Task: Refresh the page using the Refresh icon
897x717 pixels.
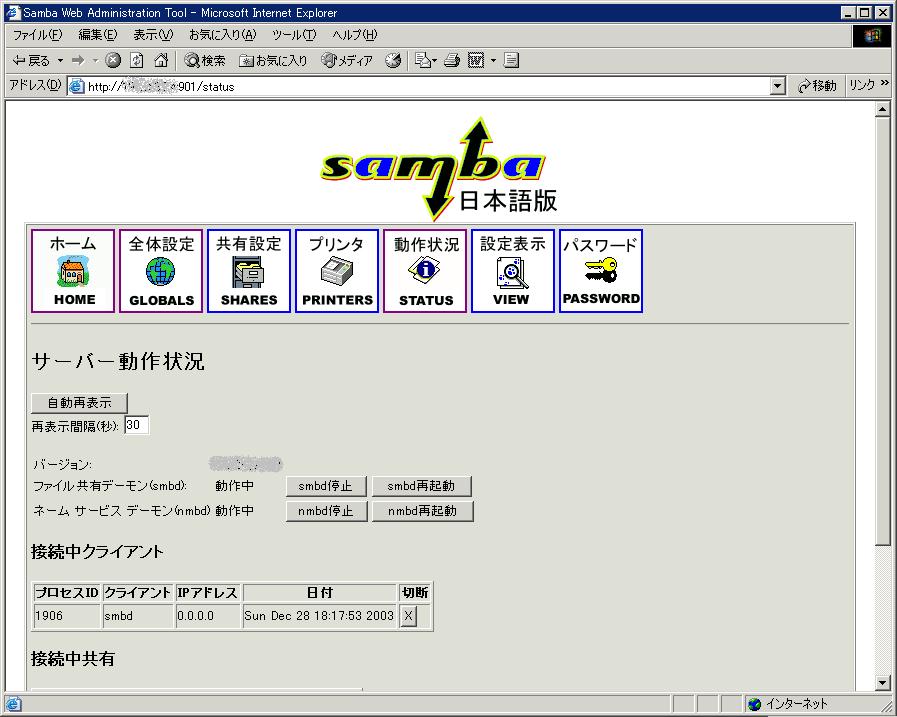Action: click(x=137, y=60)
